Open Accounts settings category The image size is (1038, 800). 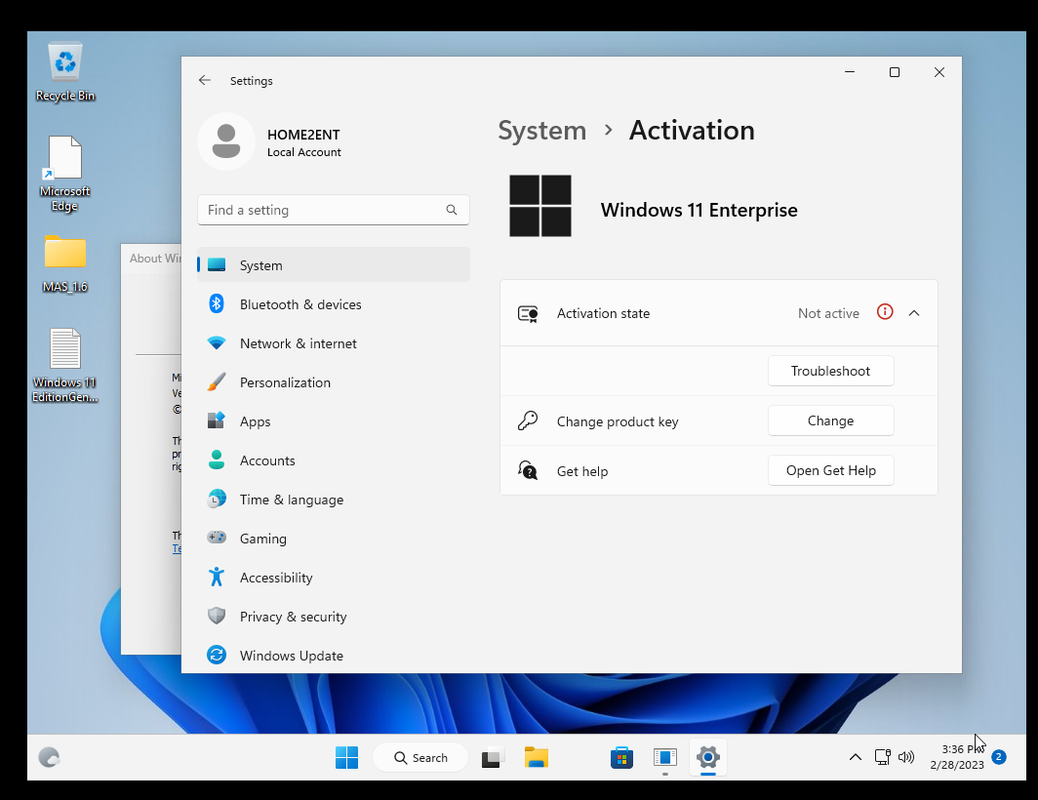333,460
